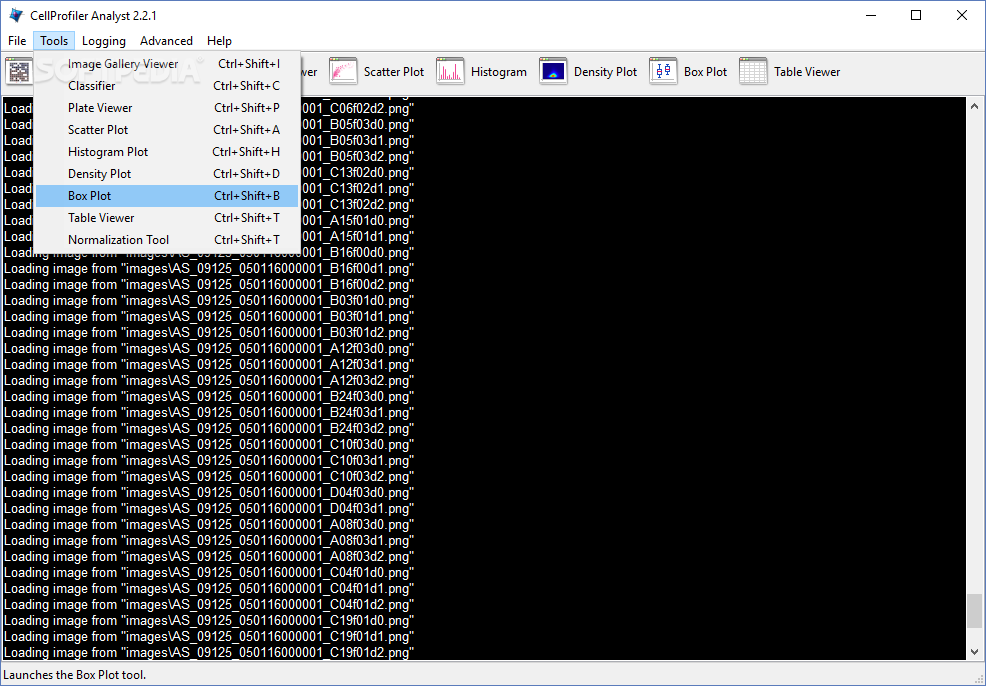The image size is (986, 686).
Task: Click the log line ending B03f01d0.png
Action: [x=209, y=301]
